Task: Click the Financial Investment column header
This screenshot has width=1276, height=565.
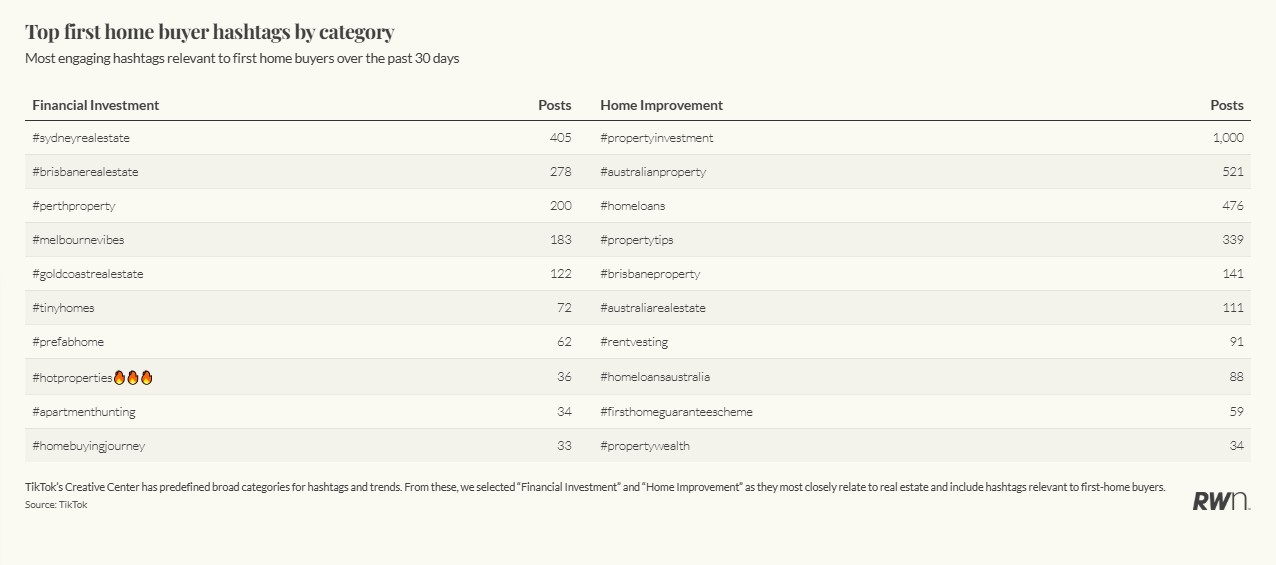Action: coord(96,105)
